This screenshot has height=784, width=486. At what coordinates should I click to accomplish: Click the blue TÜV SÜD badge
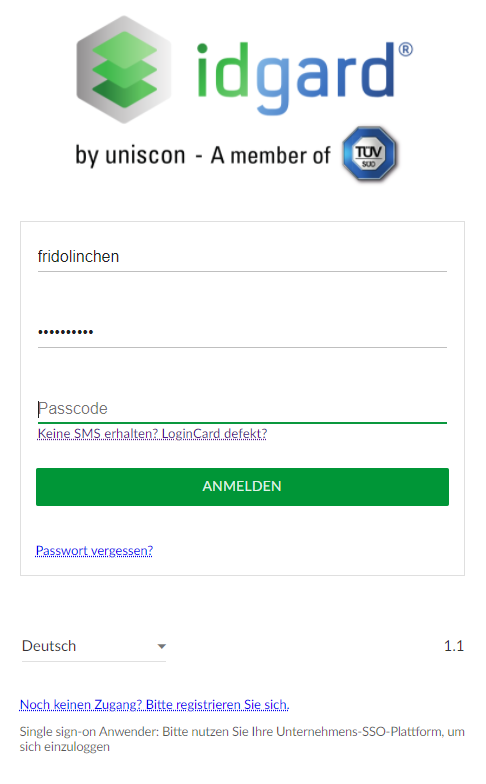pos(370,154)
